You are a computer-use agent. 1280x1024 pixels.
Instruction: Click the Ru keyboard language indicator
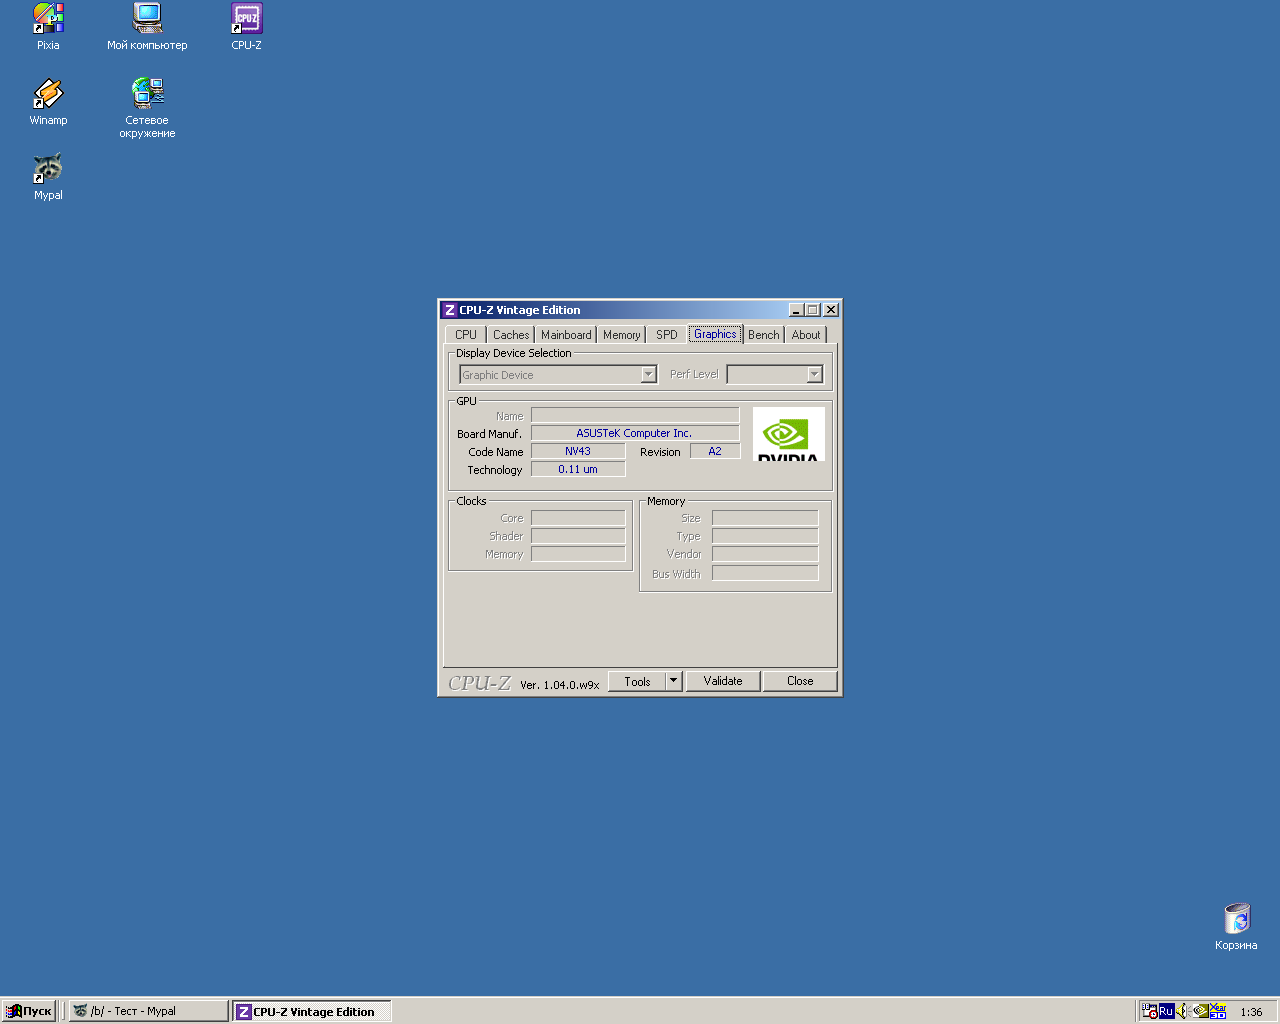pyautogui.click(x=1166, y=1011)
